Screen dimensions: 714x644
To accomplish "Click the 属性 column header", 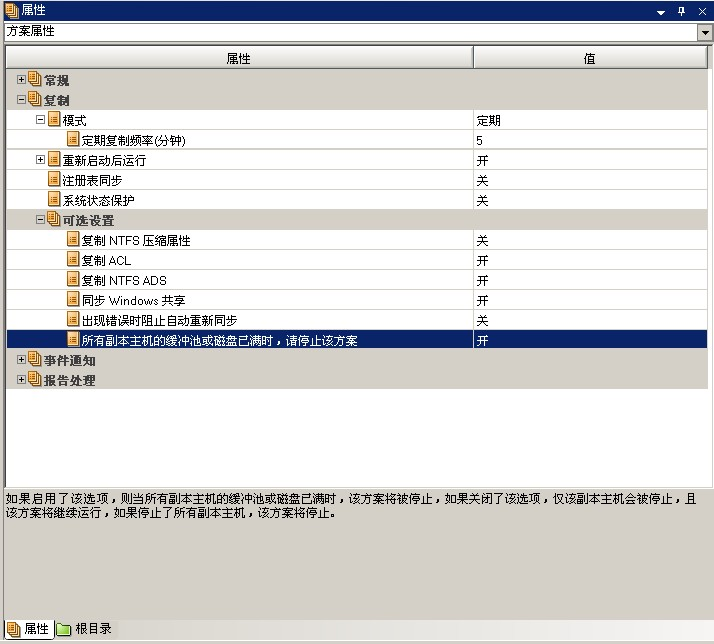I will [x=240, y=58].
